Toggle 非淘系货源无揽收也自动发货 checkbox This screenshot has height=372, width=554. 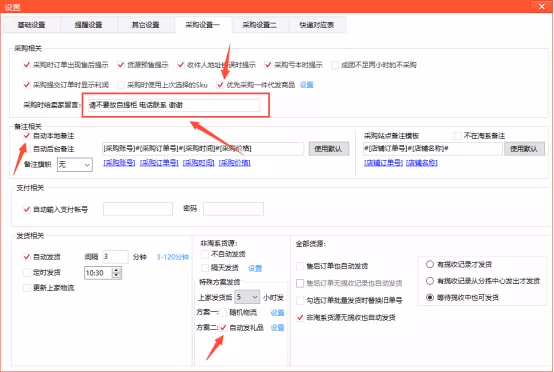(x=300, y=318)
